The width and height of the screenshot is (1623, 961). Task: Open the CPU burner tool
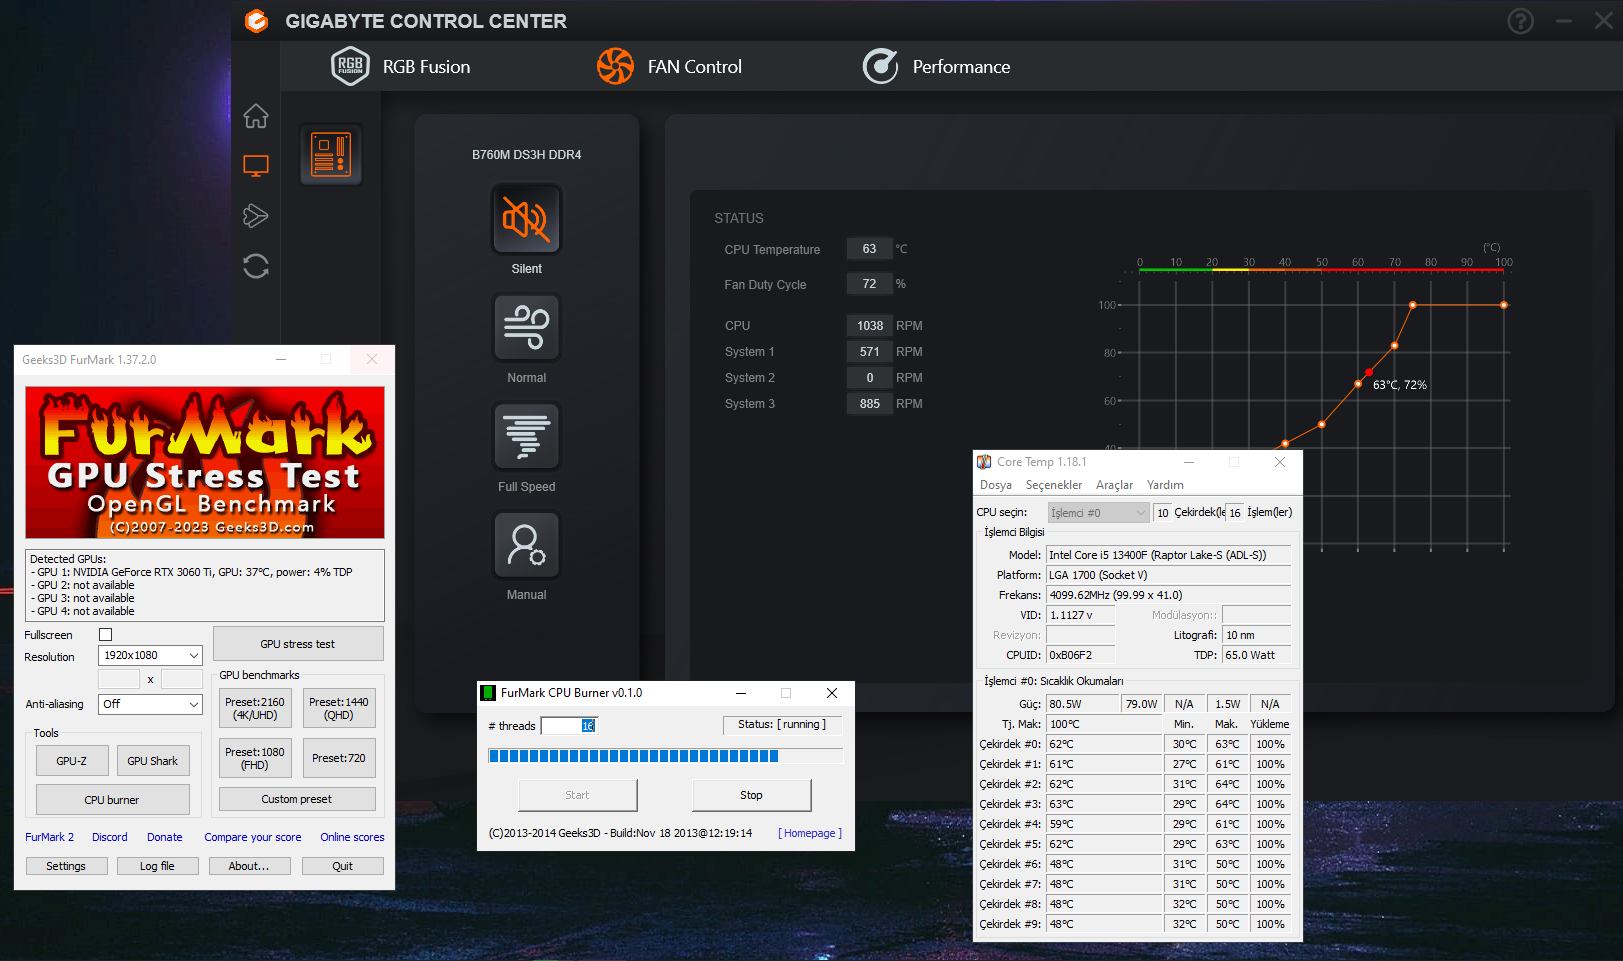pos(112,800)
